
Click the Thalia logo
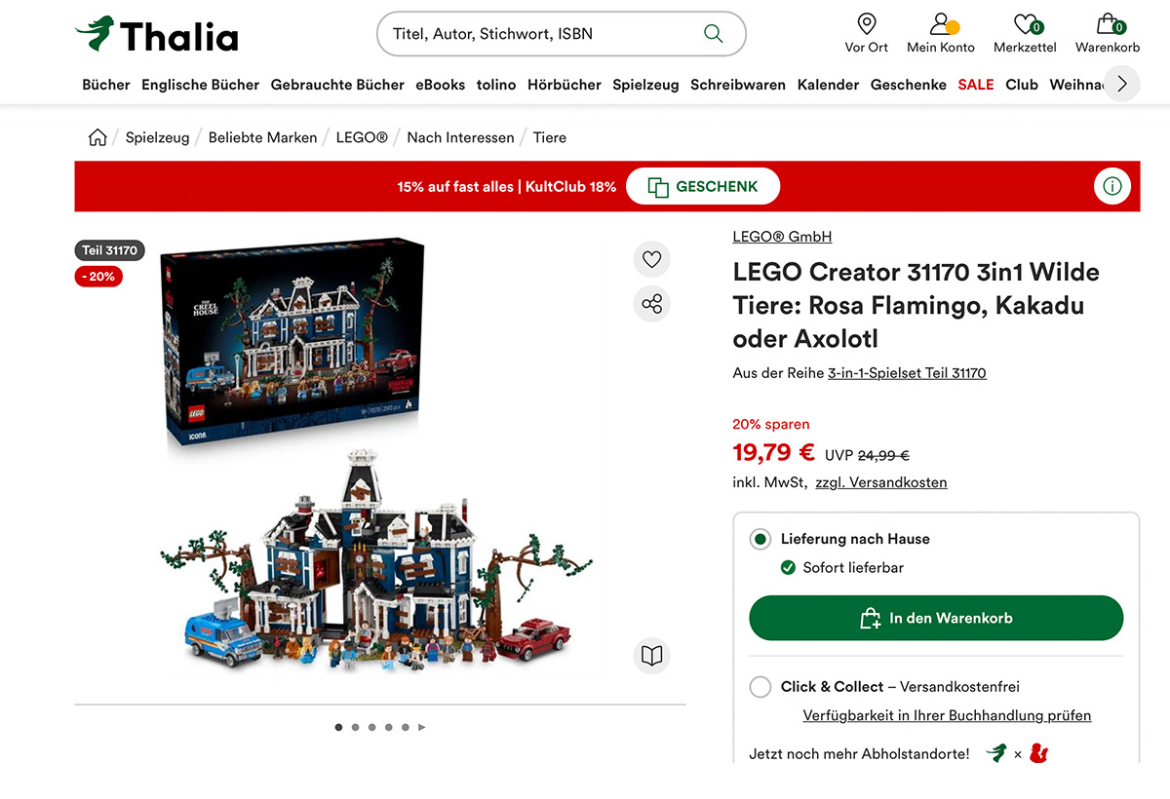point(157,34)
